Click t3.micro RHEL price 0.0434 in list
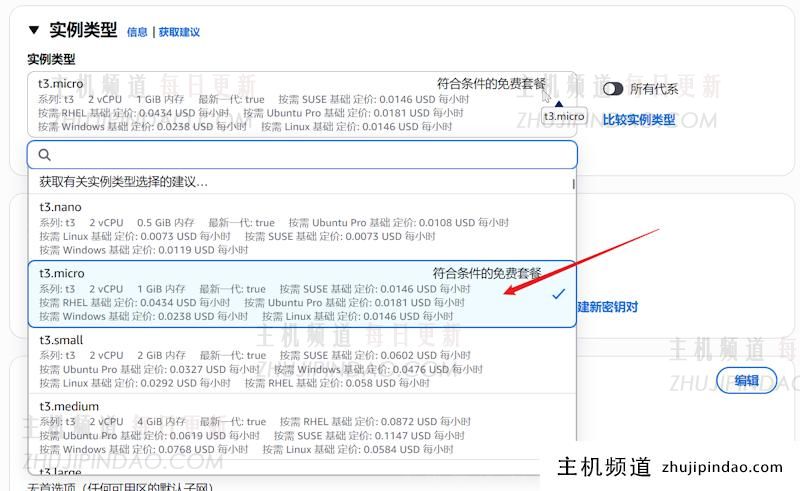This screenshot has width=800, height=491. pyautogui.click(x=135, y=303)
